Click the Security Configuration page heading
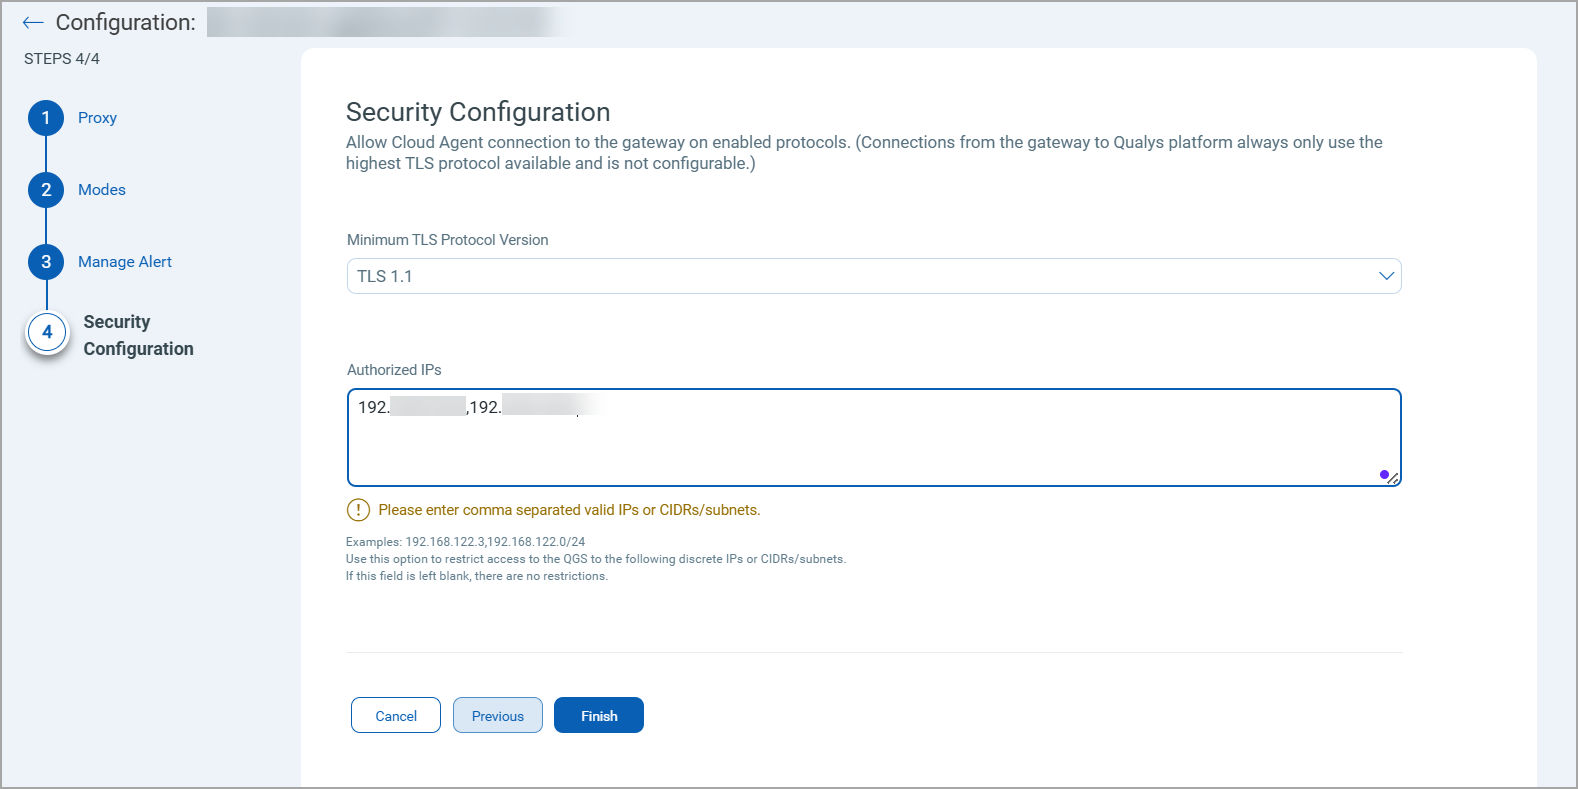 478,112
